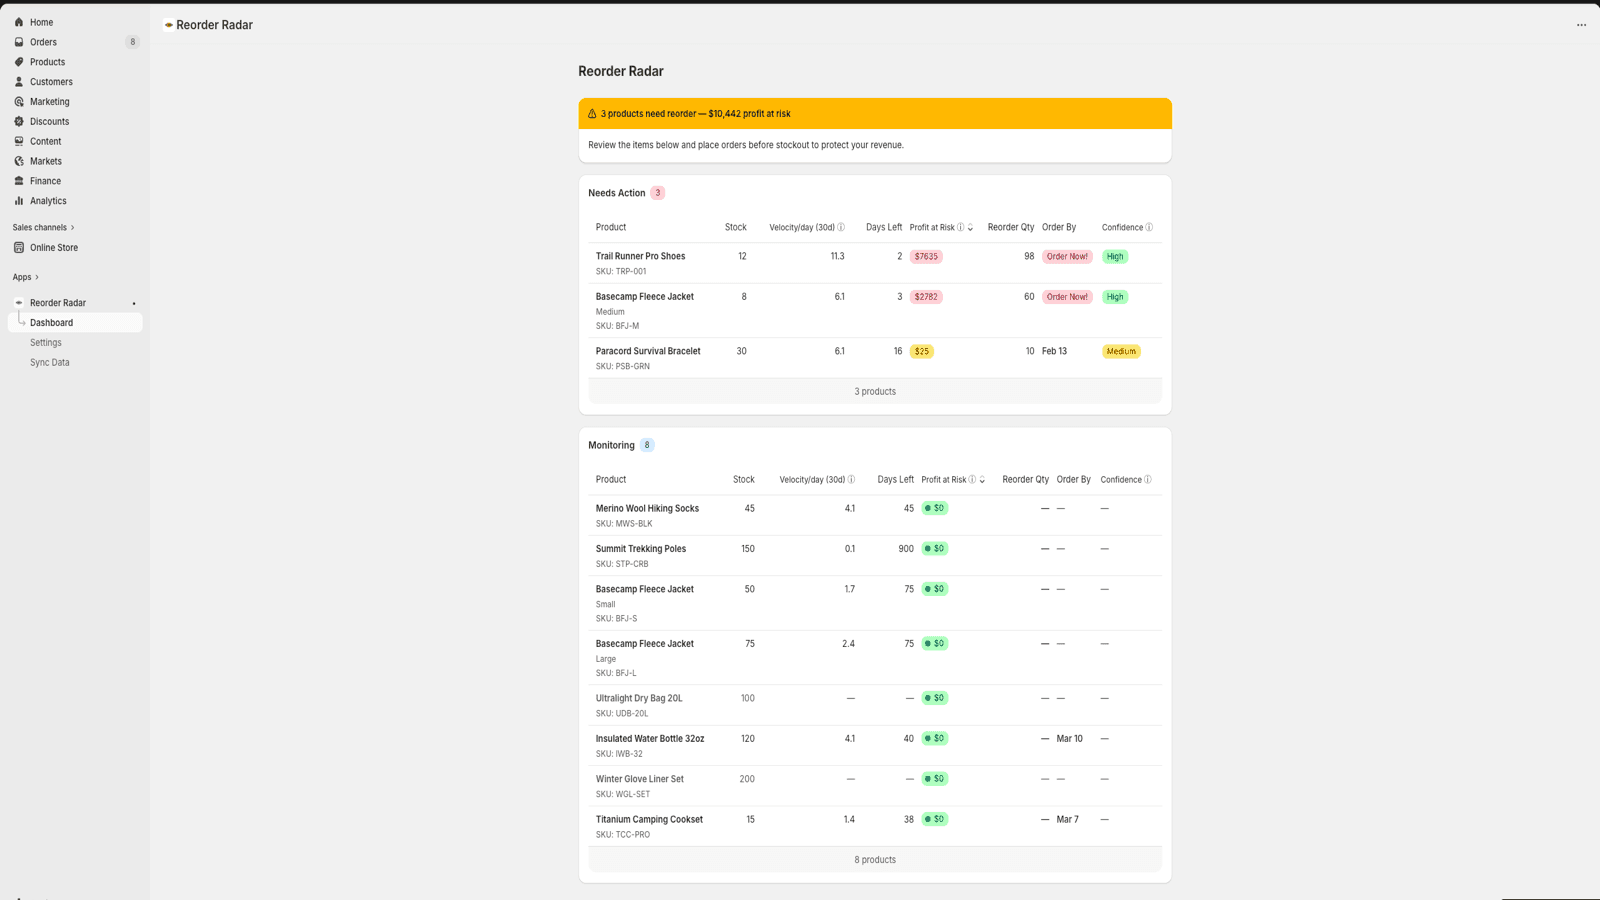Click the warning icon in the reorder banner

point(592,114)
